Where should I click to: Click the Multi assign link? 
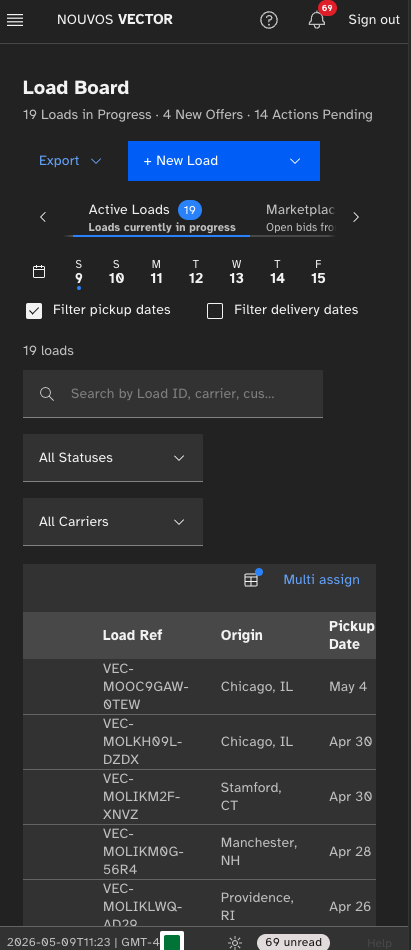pyautogui.click(x=321, y=580)
